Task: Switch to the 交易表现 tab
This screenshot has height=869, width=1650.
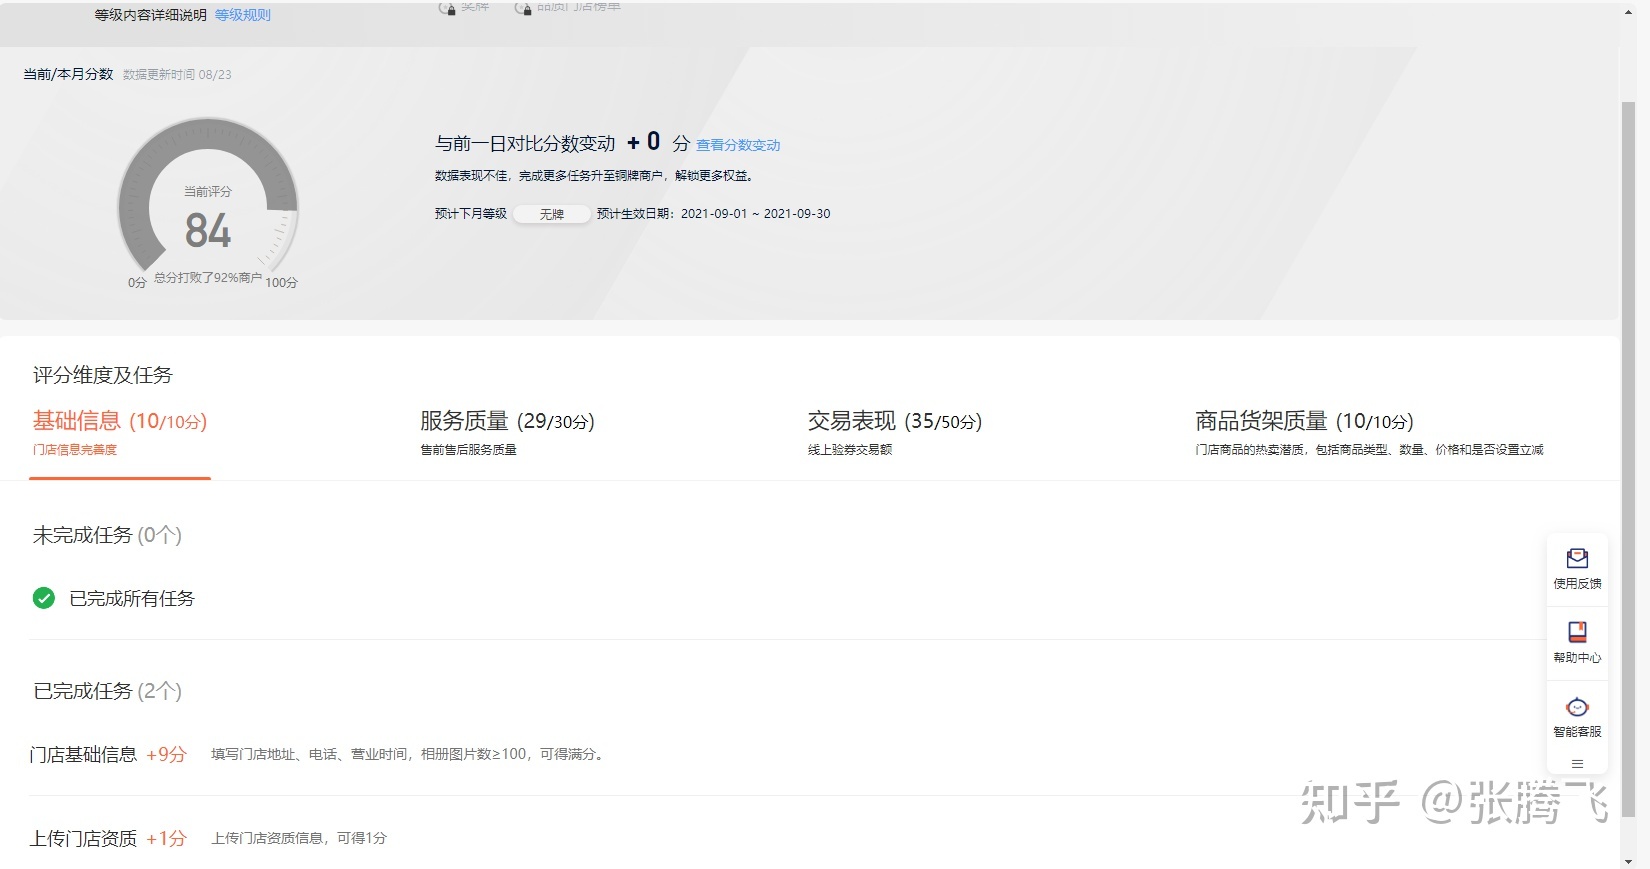Action: tap(895, 432)
